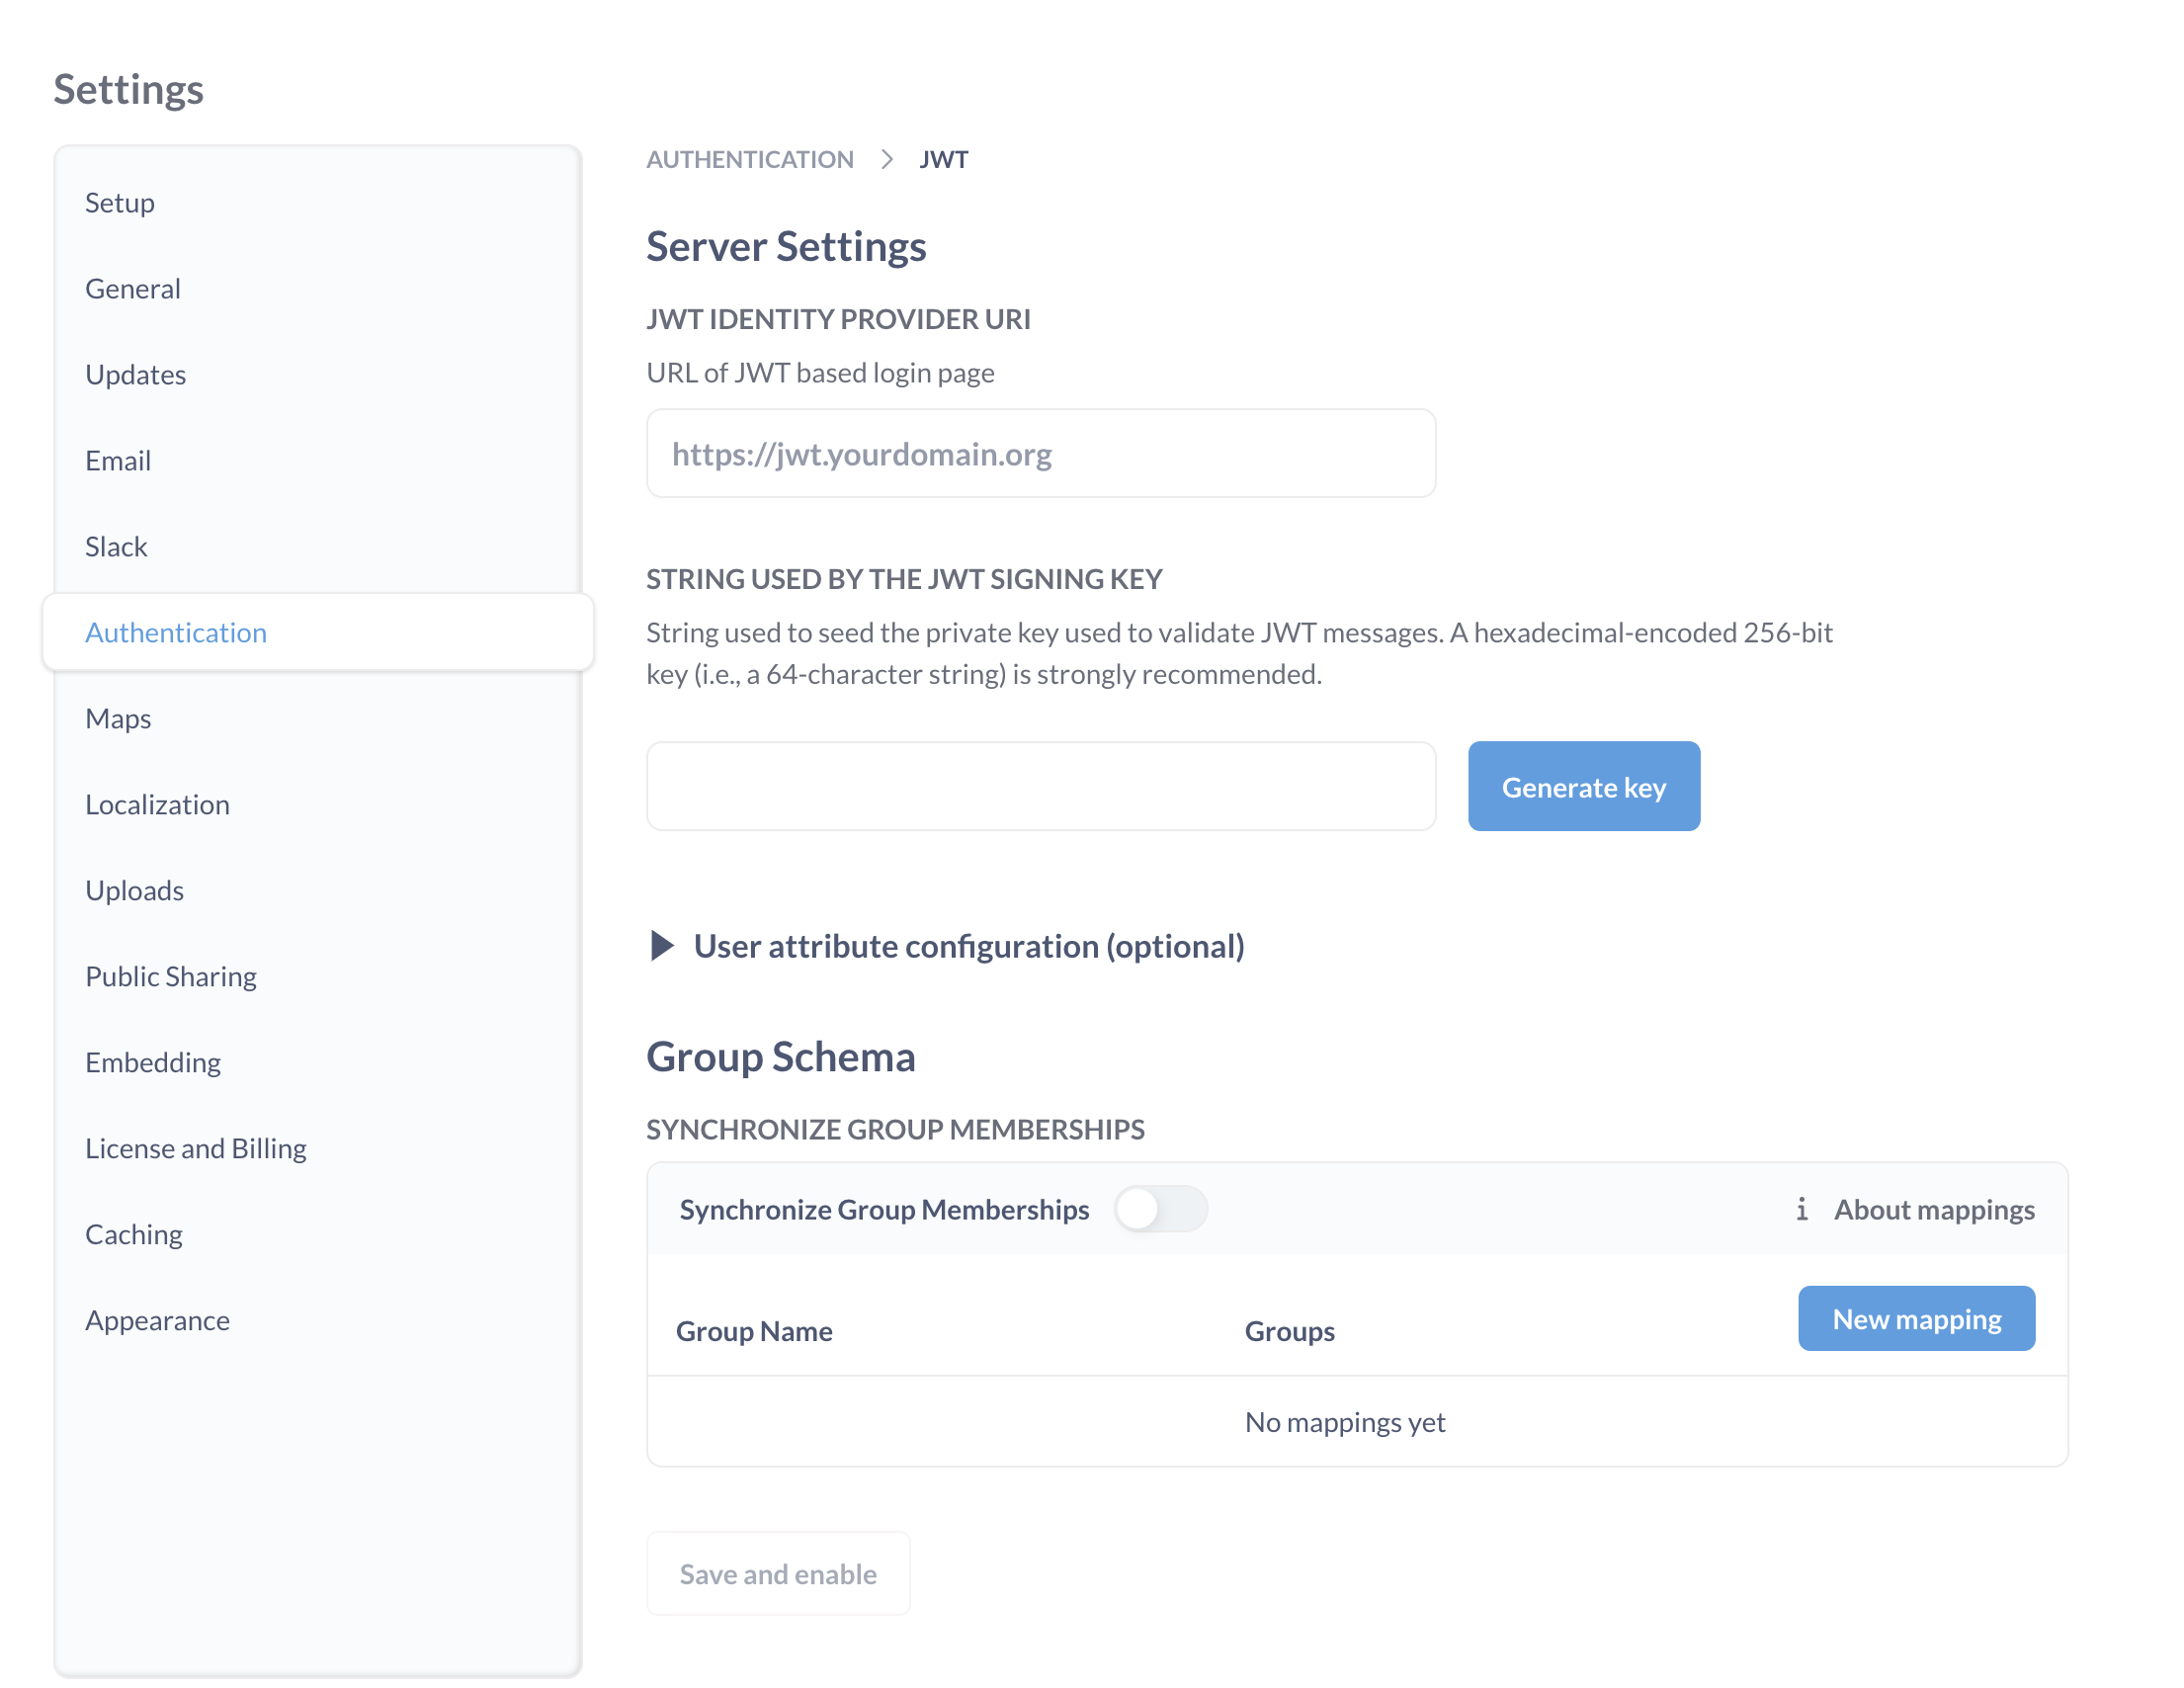2184x1688 pixels.
Task: Click the About mappings info icon
Action: 1802,1209
